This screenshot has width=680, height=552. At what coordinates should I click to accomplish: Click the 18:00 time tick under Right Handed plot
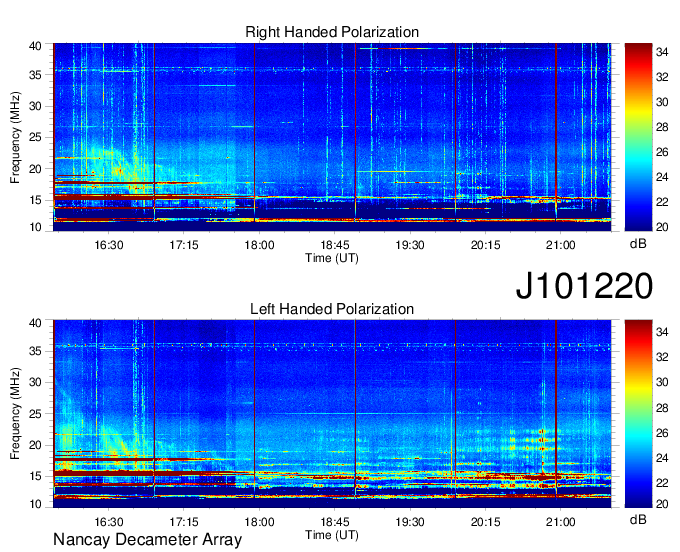tap(259, 245)
